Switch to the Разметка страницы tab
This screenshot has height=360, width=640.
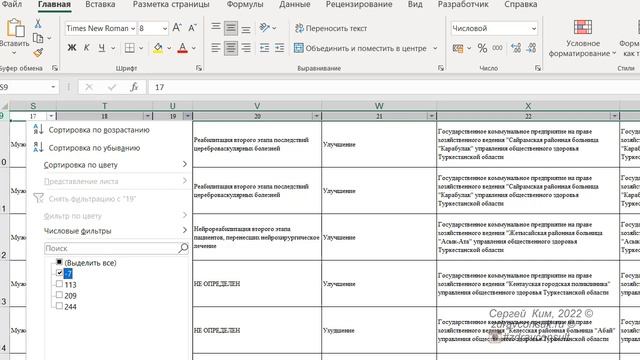tap(171, 4)
